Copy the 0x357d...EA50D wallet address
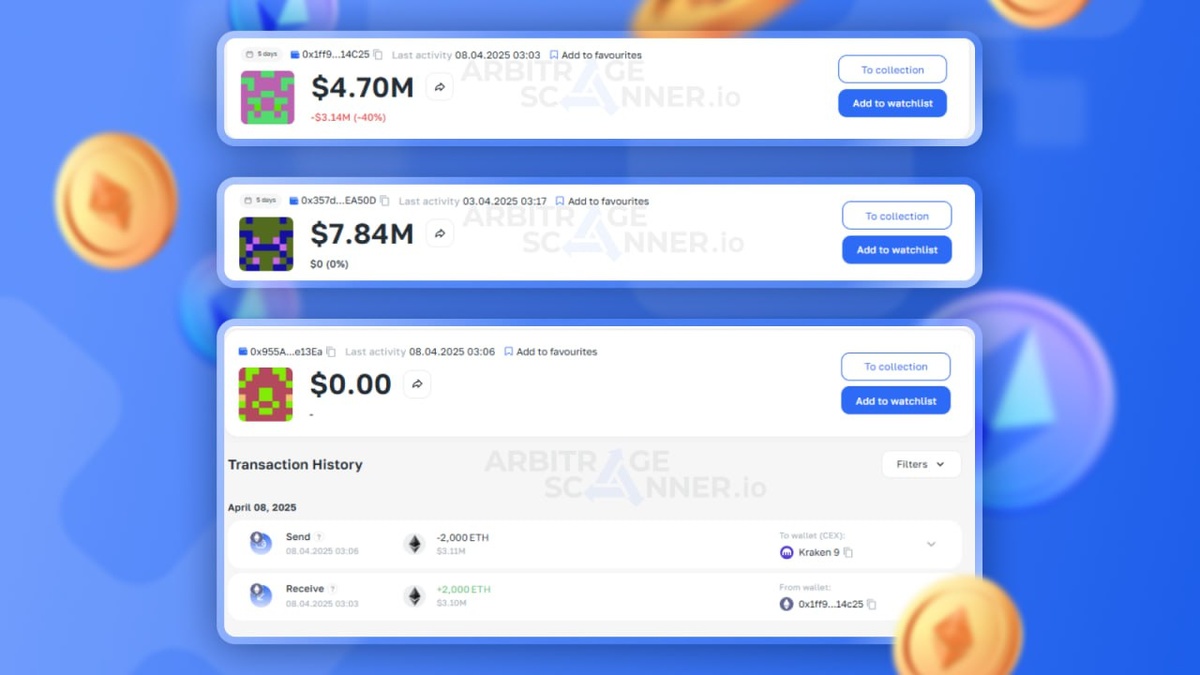The image size is (1200, 675). coord(385,201)
